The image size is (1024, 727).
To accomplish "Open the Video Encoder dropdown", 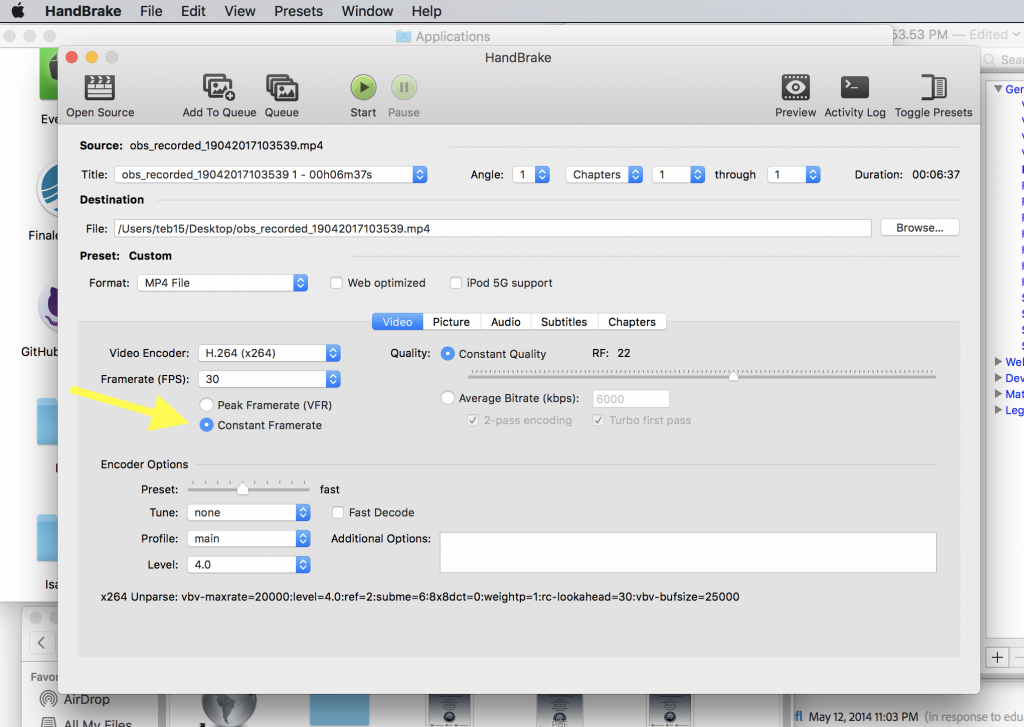I will tap(269, 353).
